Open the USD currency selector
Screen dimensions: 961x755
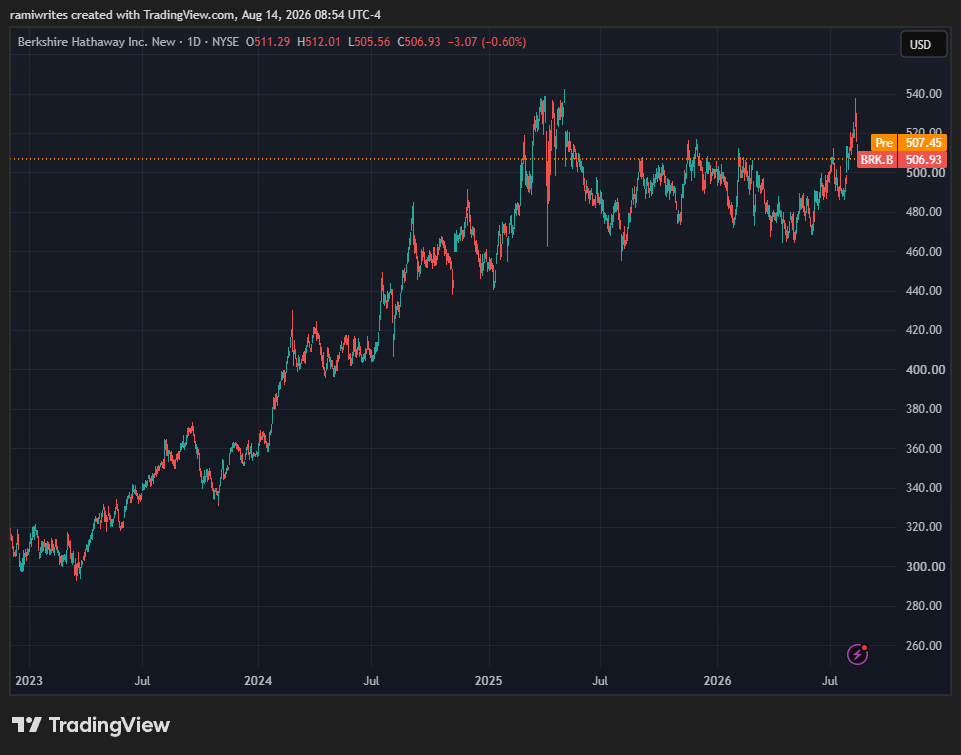click(x=924, y=45)
